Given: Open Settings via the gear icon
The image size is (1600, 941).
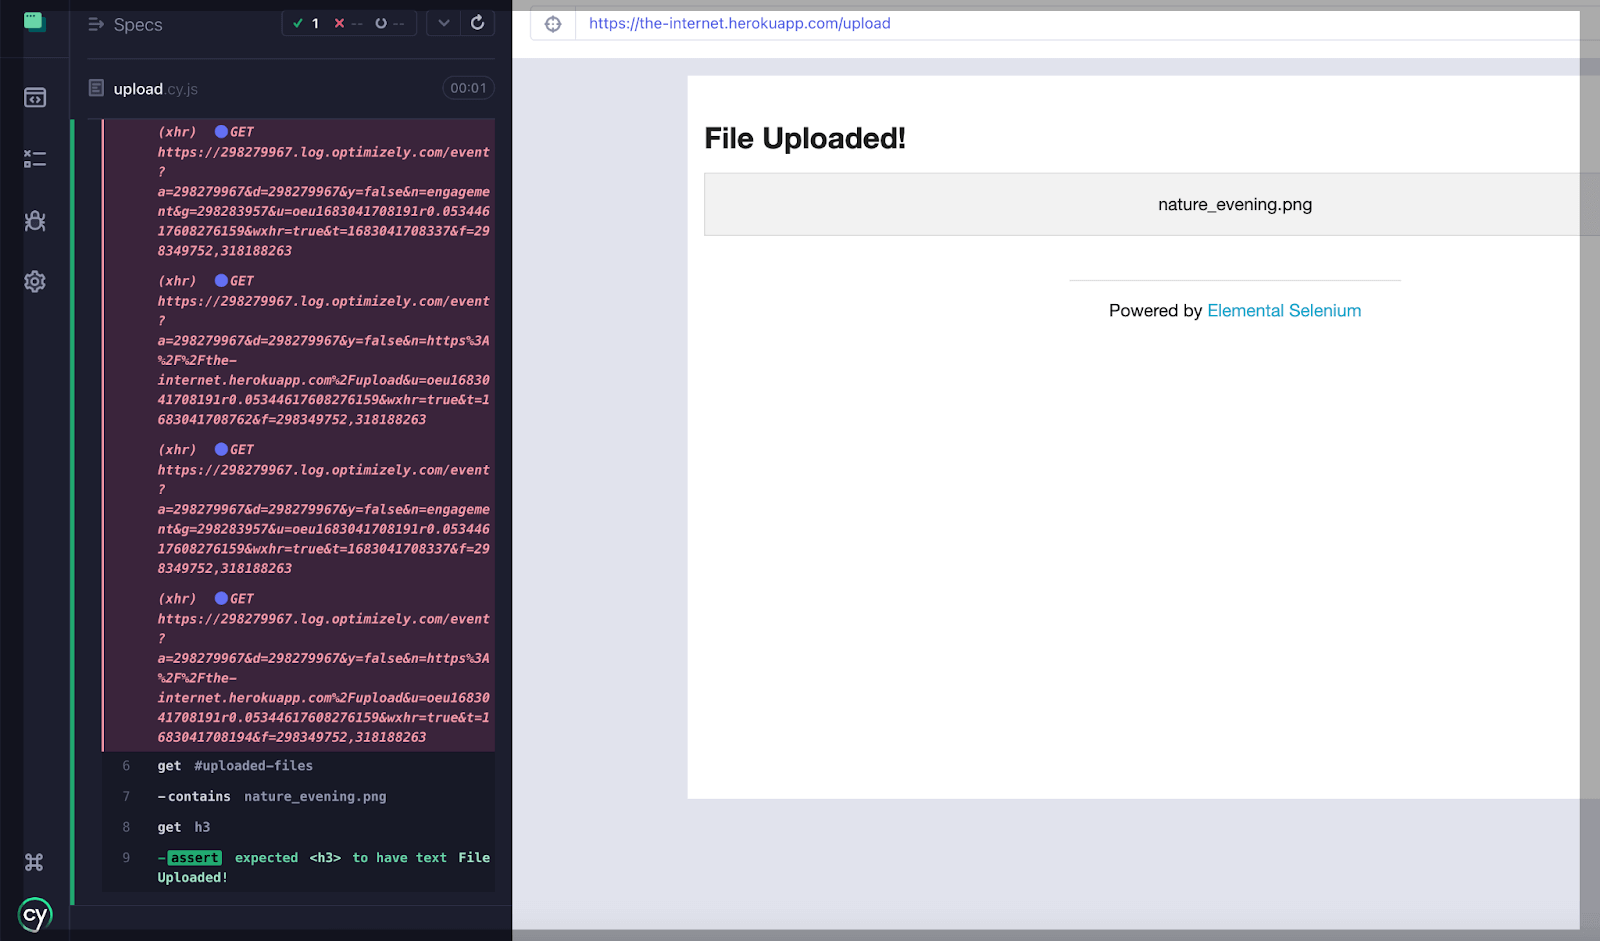Looking at the screenshot, I should pos(35,282).
